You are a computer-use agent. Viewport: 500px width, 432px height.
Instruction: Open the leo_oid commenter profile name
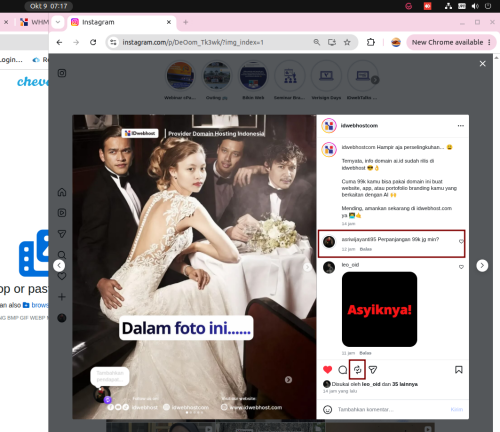(x=350, y=265)
